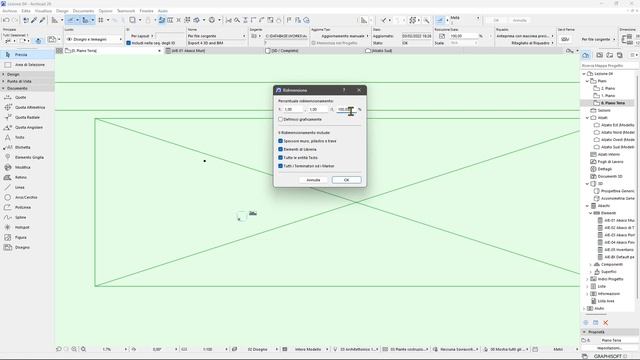Click the Ricerca Mappa Progetto search field

click(x=609, y=65)
